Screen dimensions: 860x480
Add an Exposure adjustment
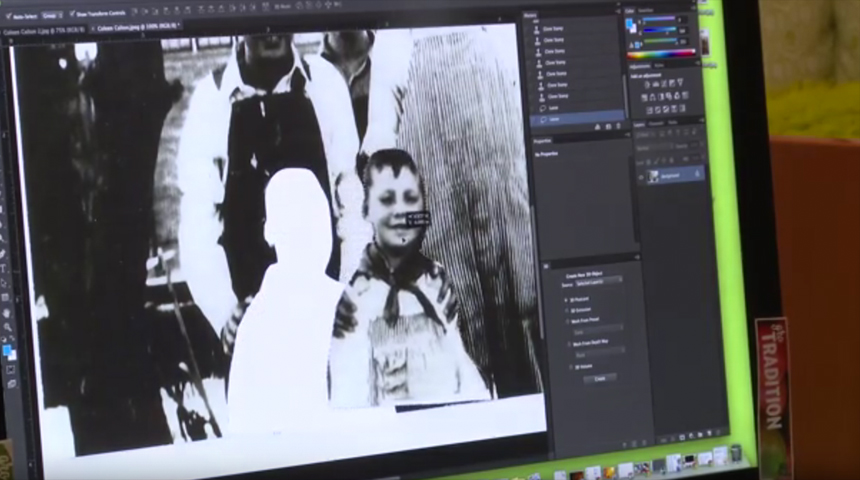[x=672, y=83]
